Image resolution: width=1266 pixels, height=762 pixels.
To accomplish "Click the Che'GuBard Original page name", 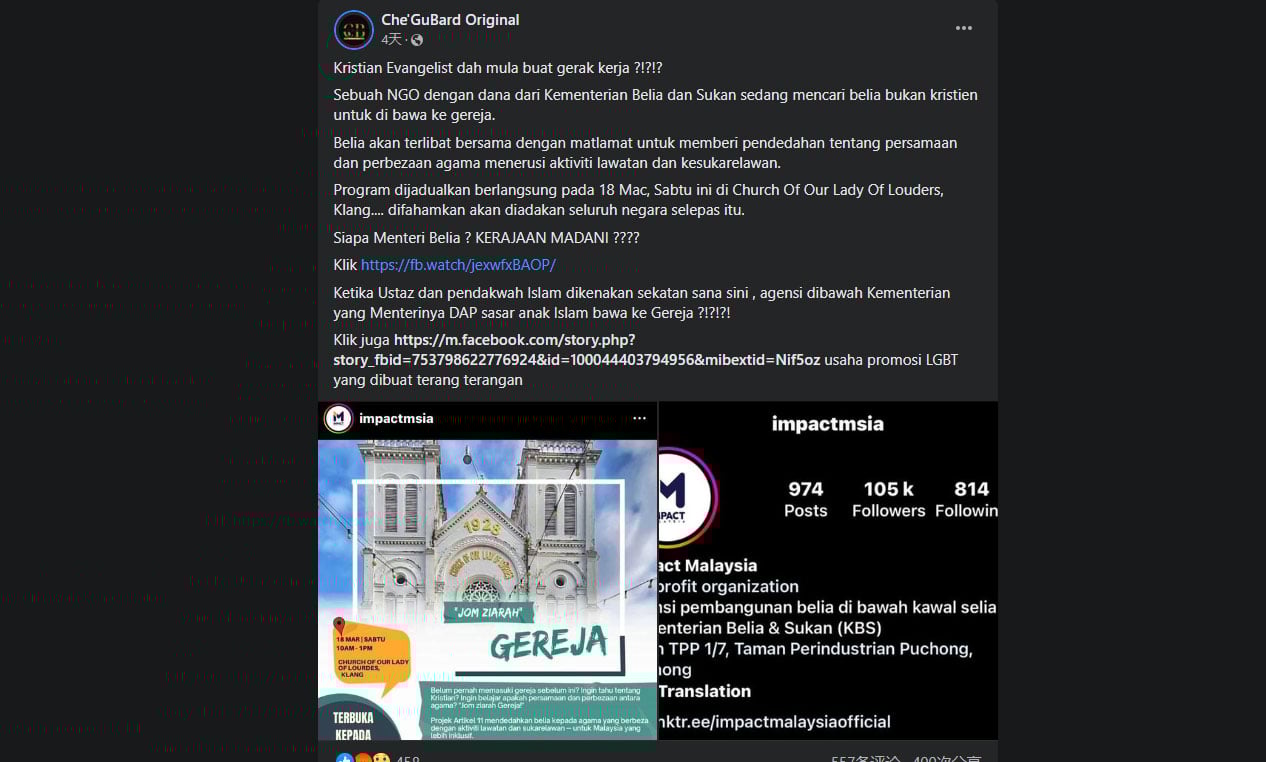I will pos(450,20).
